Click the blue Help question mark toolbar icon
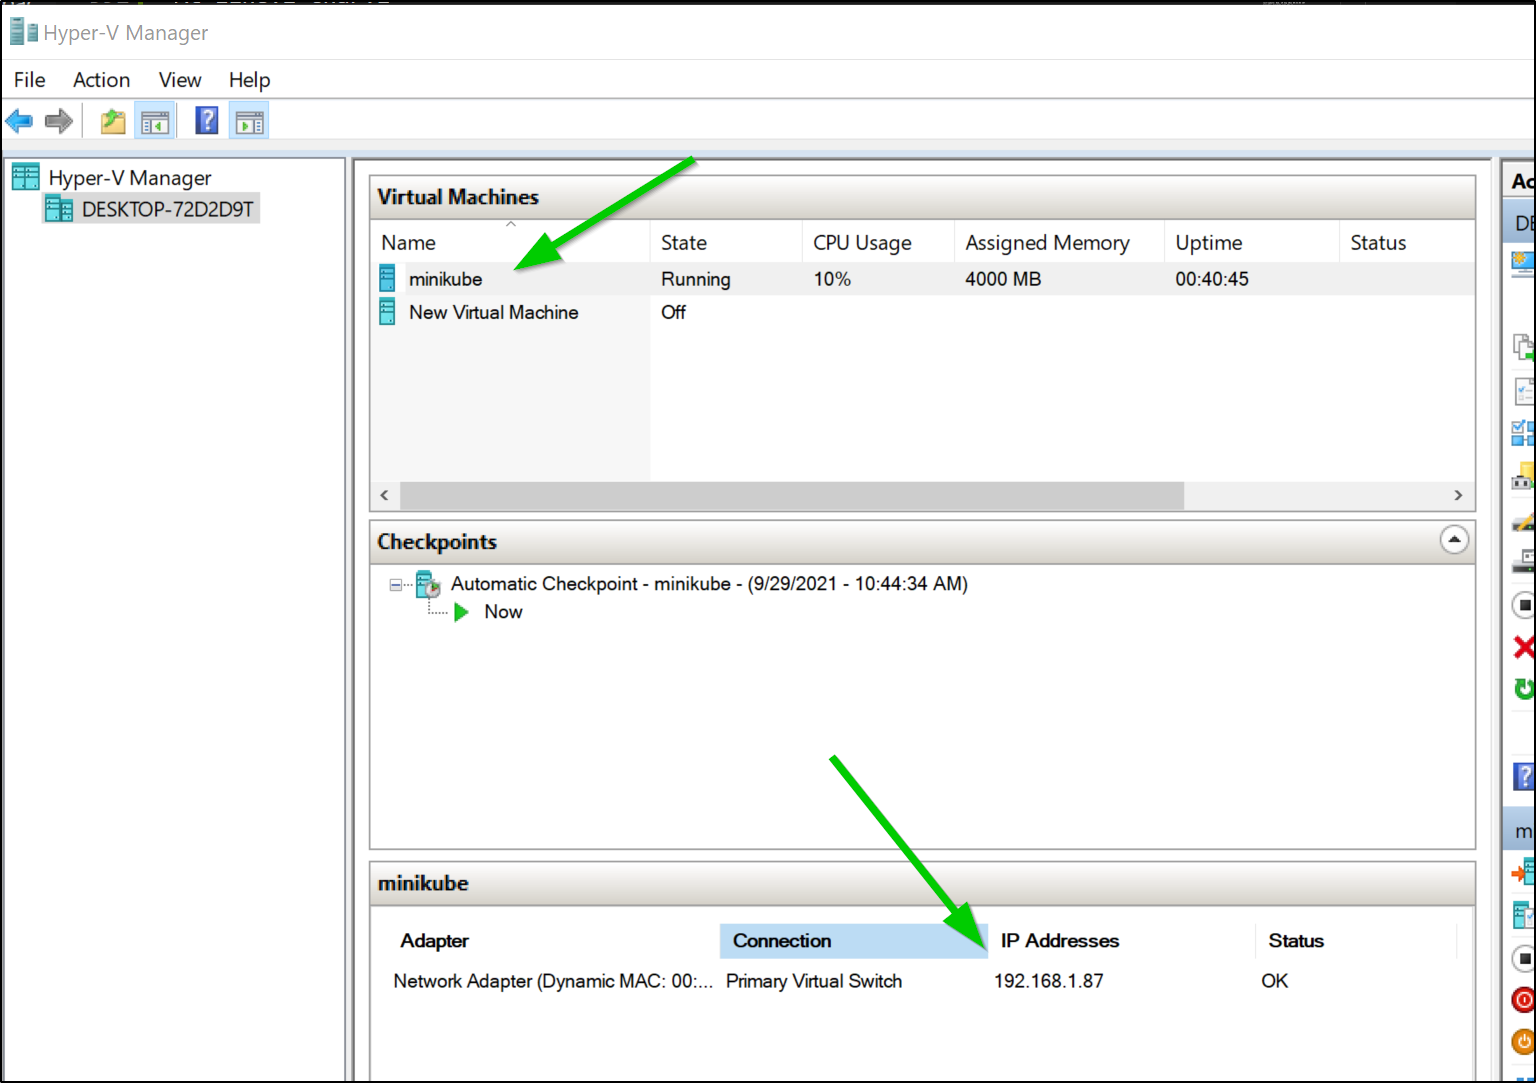The image size is (1536, 1083). pyautogui.click(x=206, y=121)
